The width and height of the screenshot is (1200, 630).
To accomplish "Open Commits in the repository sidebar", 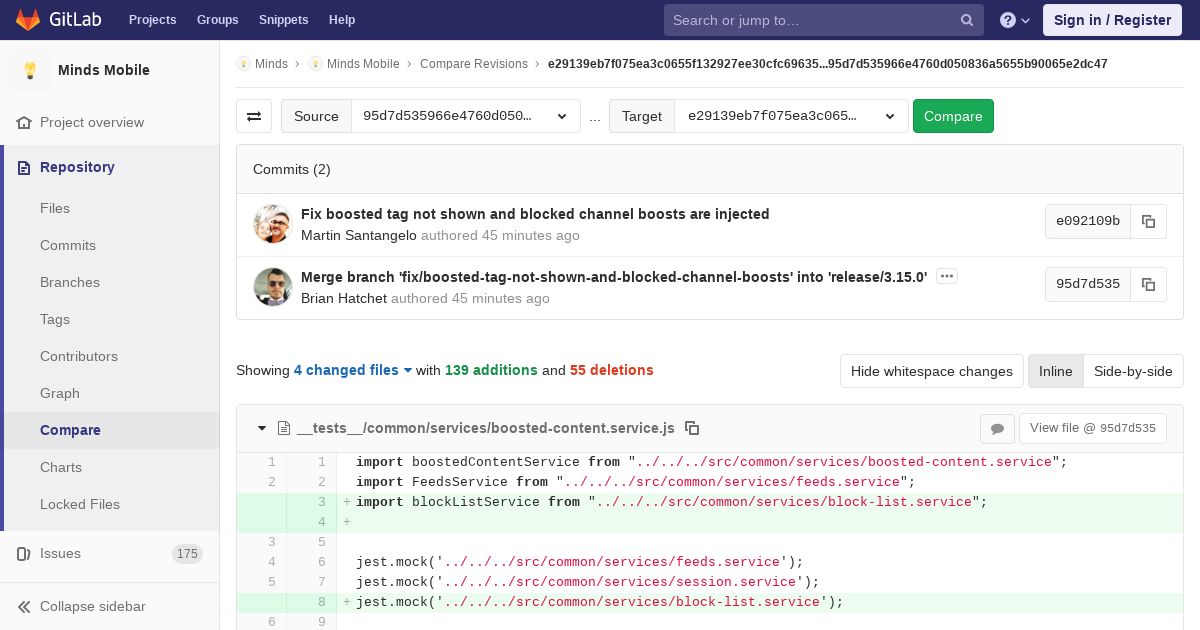I will (x=68, y=245).
